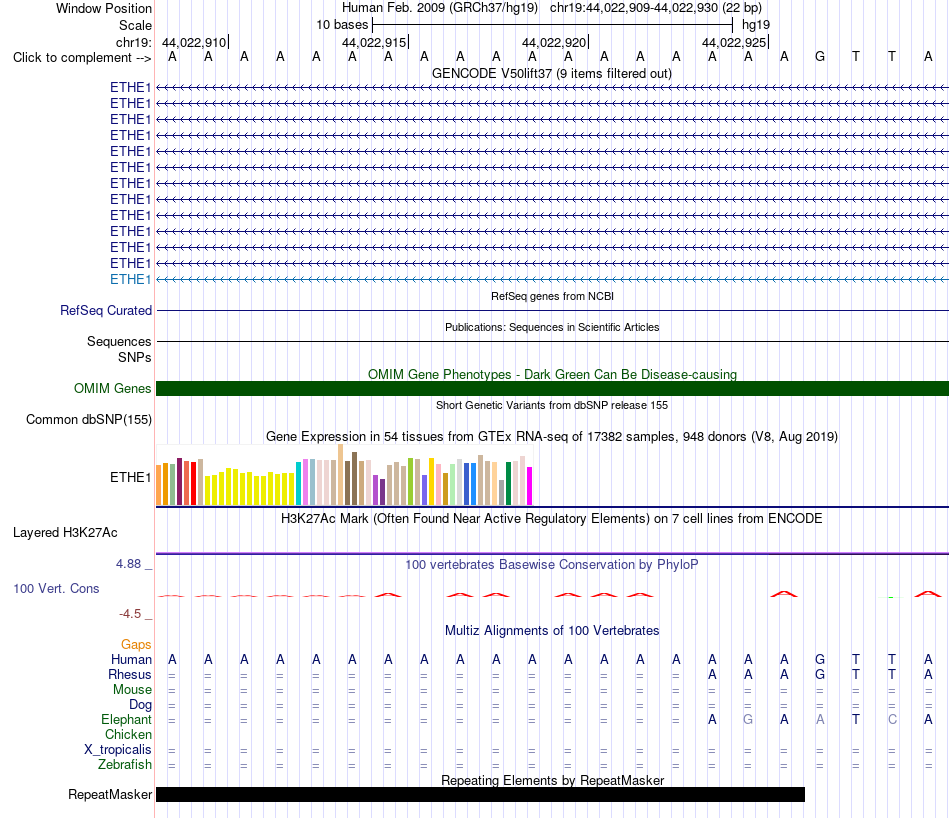This screenshot has height=818, width=950.
Task: Click the 44,022,925 position label
Action: click(x=734, y=42)
